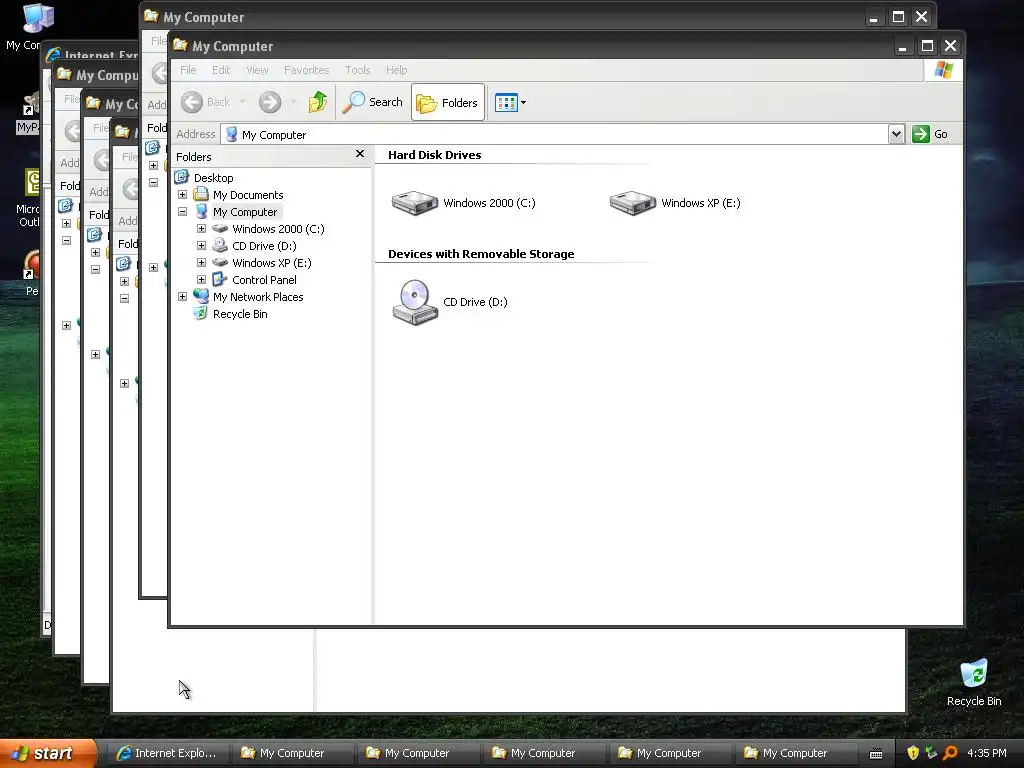Open the Edit menu
Viewport: 1024px width, 768px height.
221,70
